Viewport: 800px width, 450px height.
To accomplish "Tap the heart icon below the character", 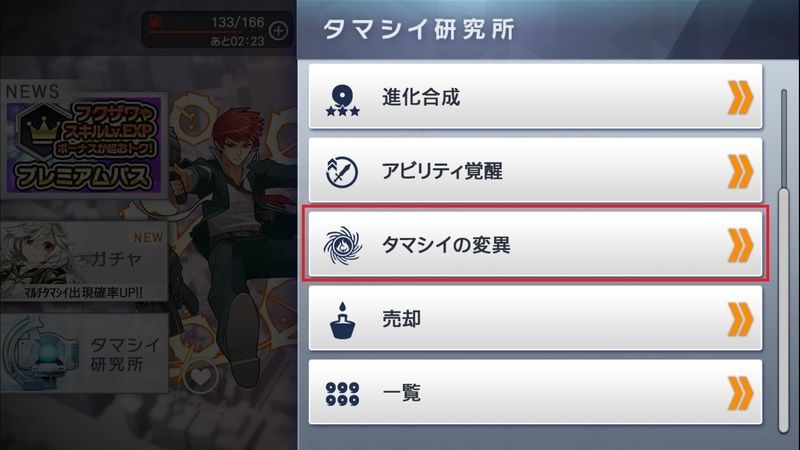I will [x=200, y=377].
